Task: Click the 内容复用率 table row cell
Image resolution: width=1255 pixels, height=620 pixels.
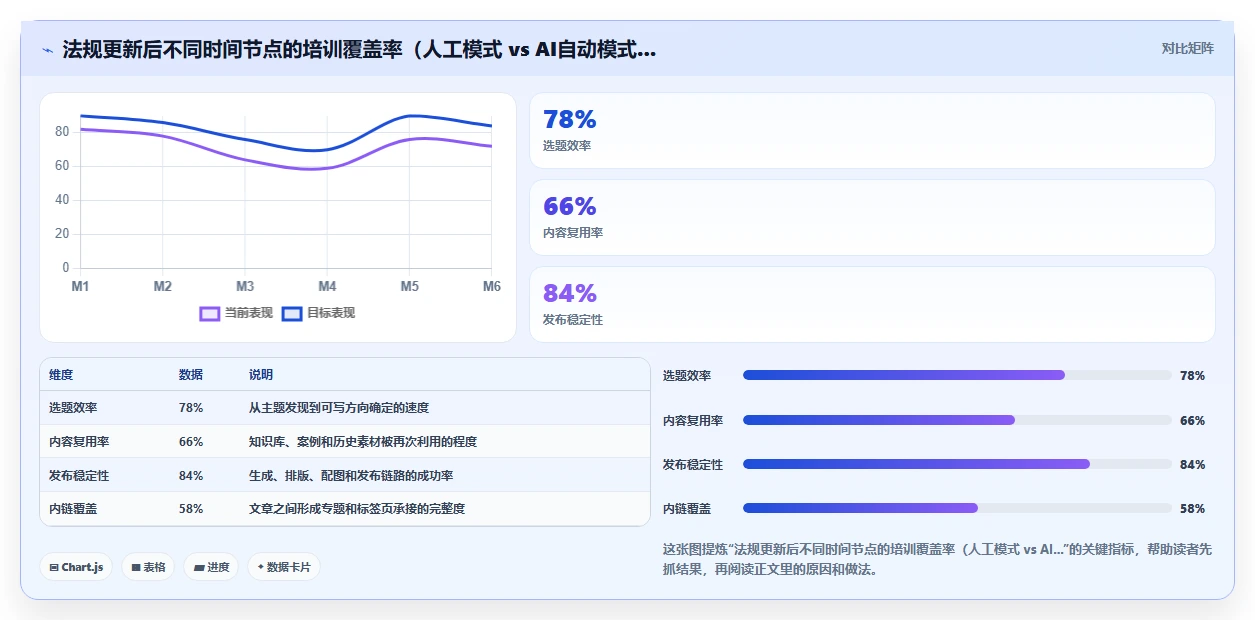Action: [79, 441]
